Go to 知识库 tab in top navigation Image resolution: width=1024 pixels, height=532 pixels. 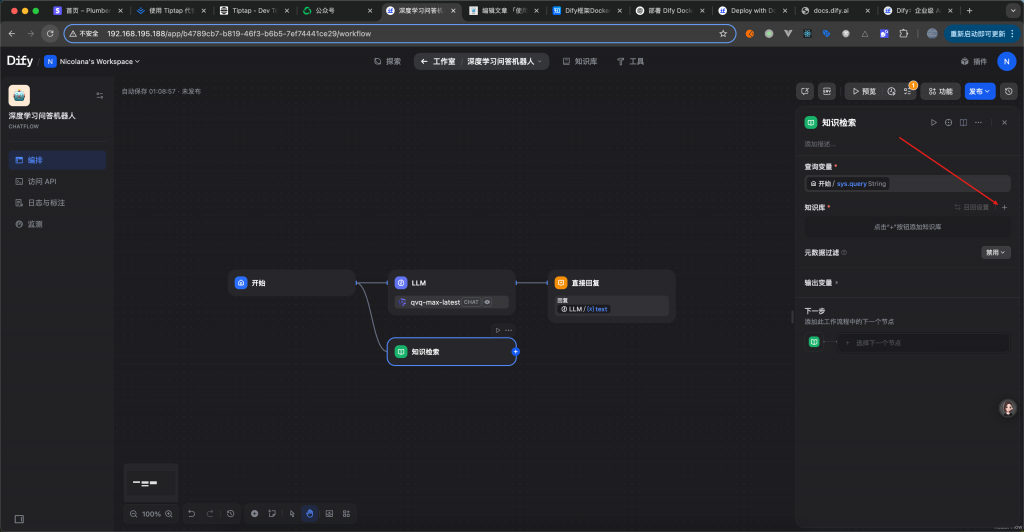[579, 61]
